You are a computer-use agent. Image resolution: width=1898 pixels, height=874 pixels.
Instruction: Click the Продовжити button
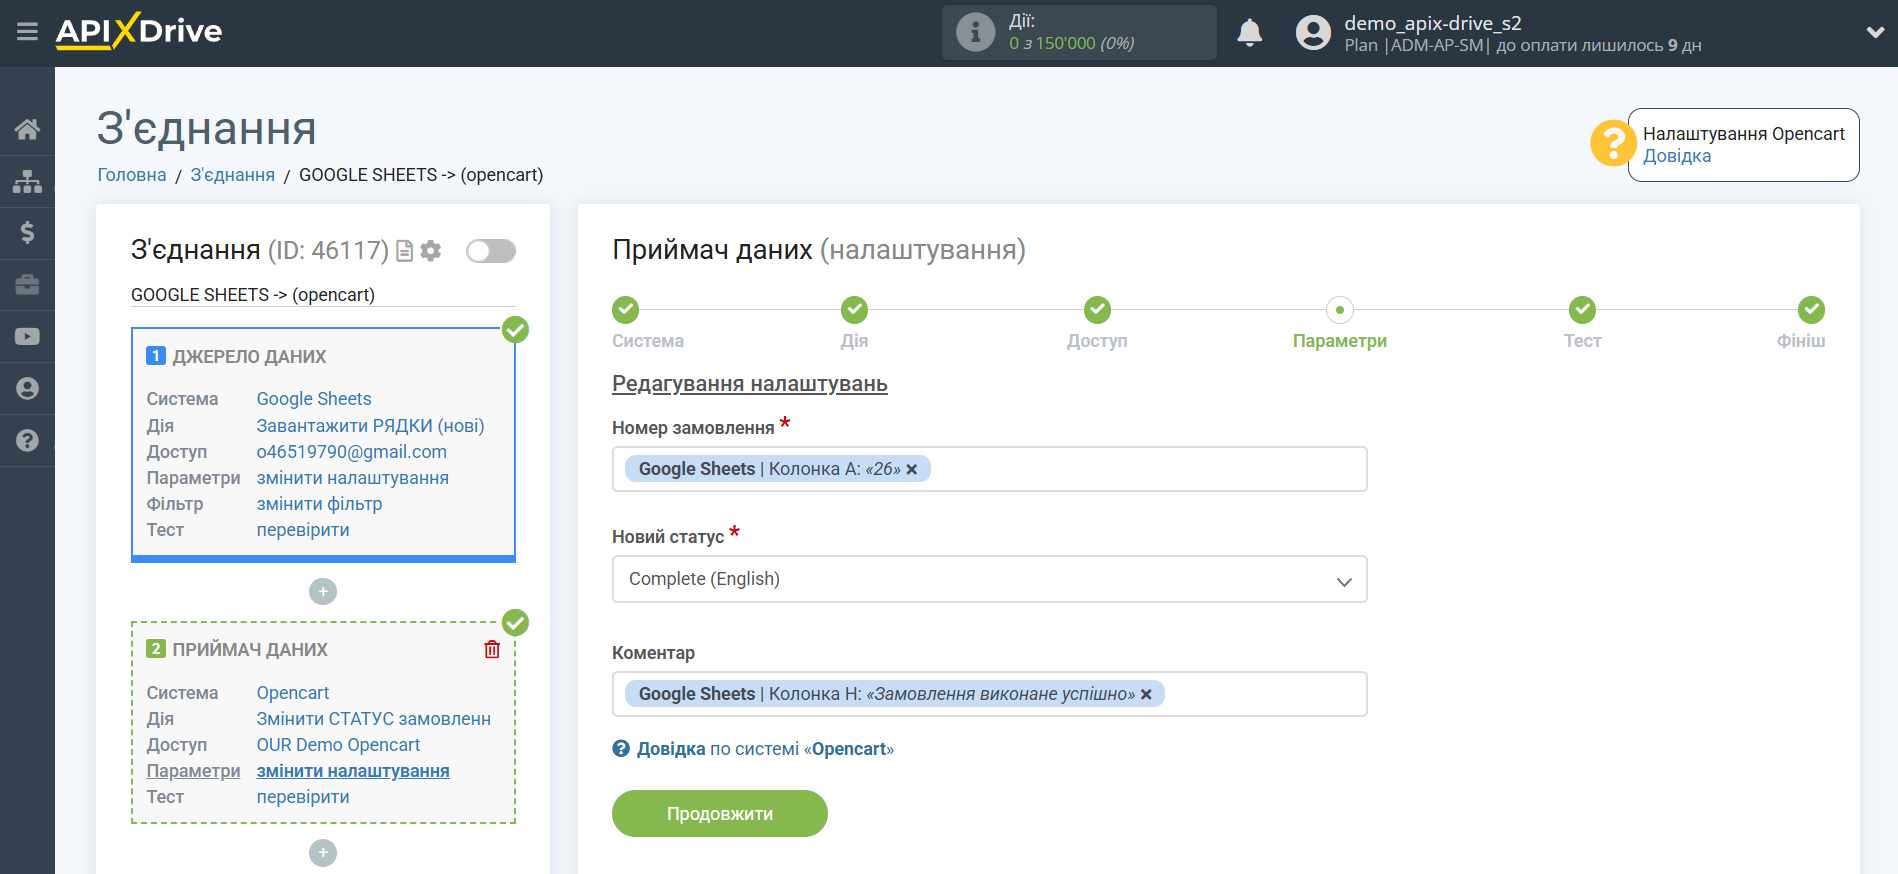pyautogui.click(x=719, y=814)
